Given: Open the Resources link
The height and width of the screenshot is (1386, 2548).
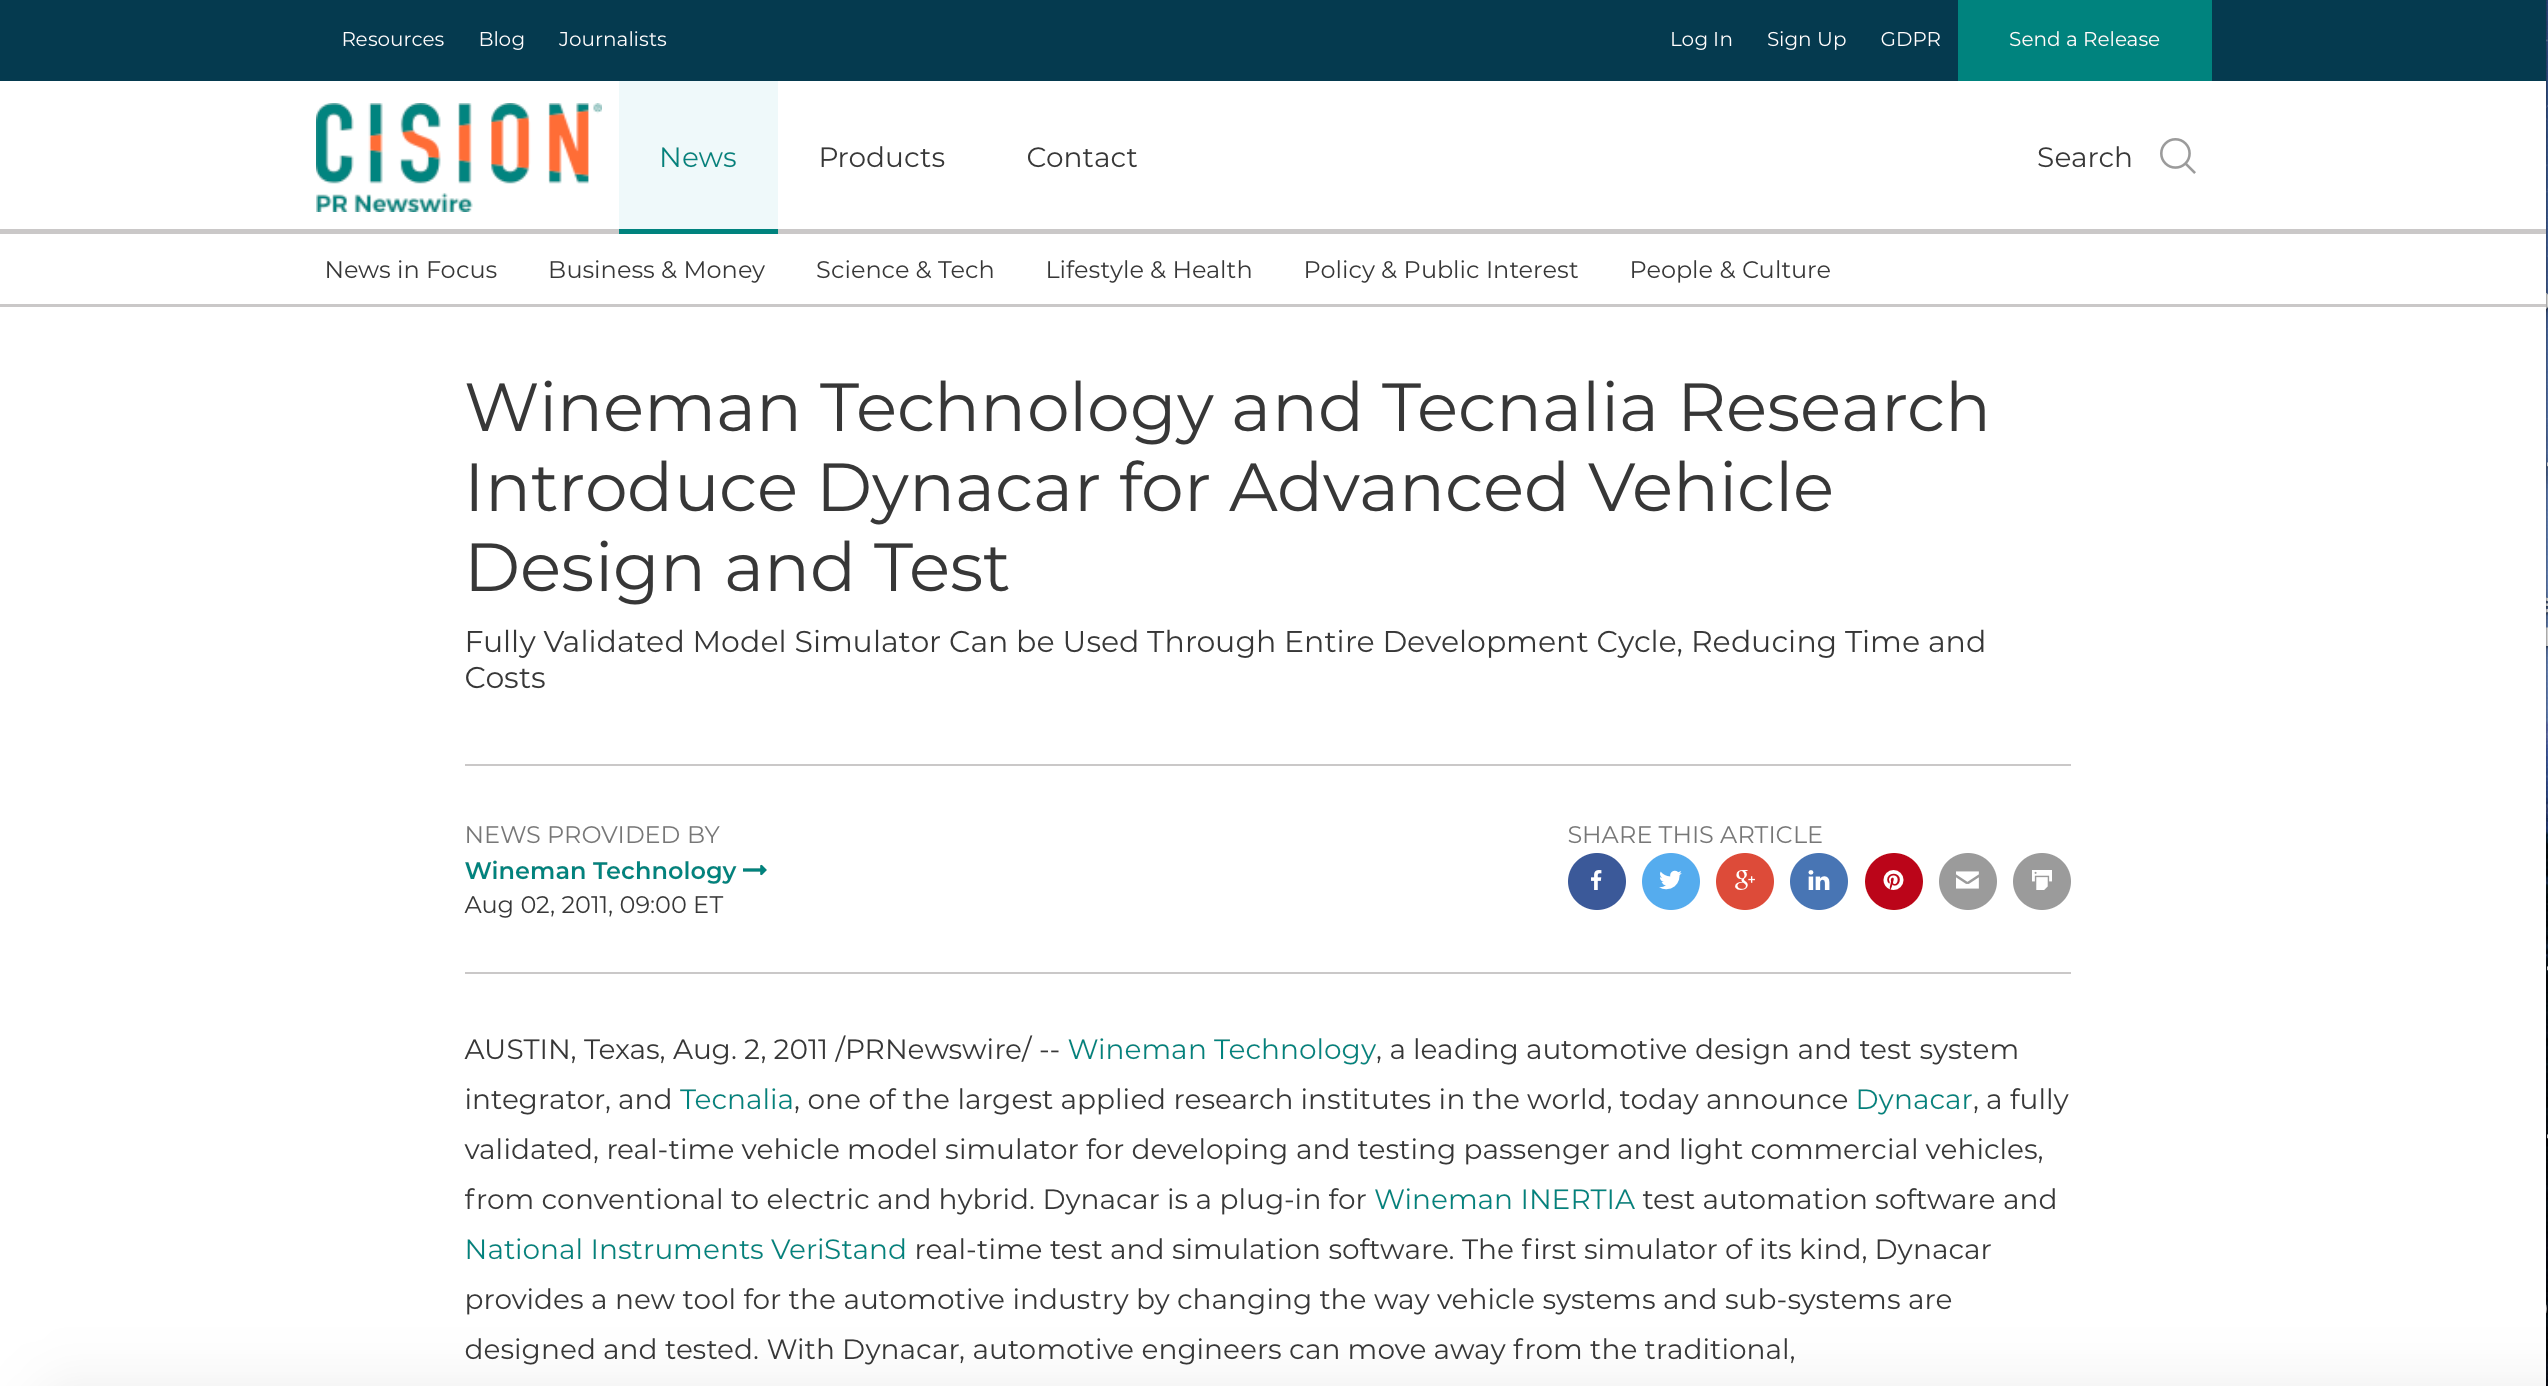Looking at the screenshot, I should [392, 40].
